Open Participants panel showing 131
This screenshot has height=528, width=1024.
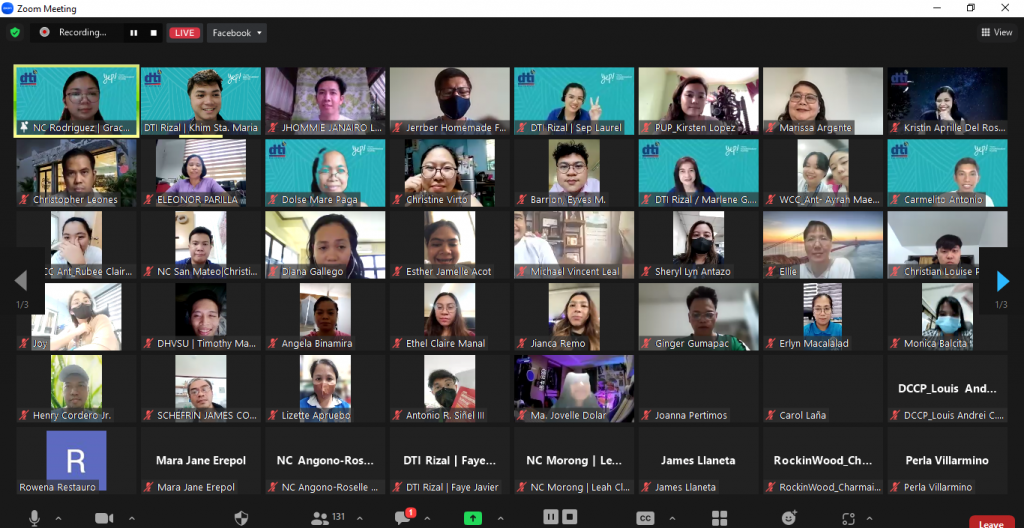point(328,518)
